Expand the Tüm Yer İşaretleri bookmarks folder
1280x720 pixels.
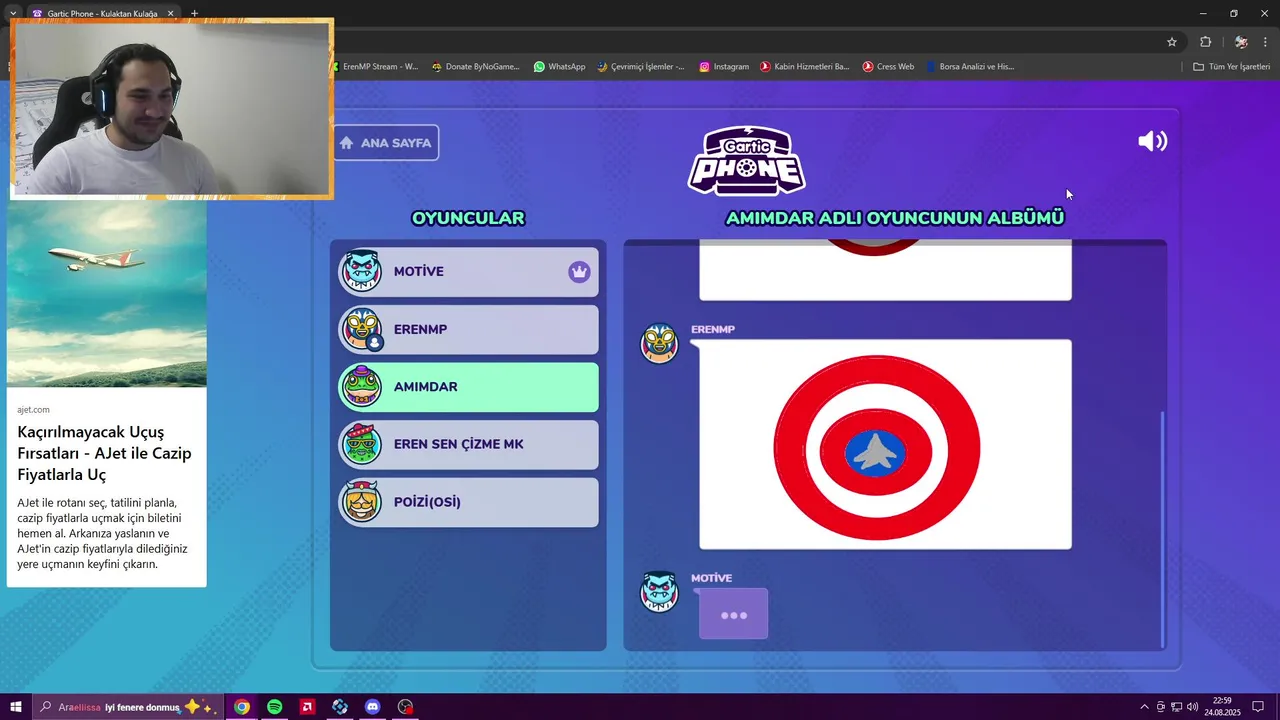tap(1231, 66)
